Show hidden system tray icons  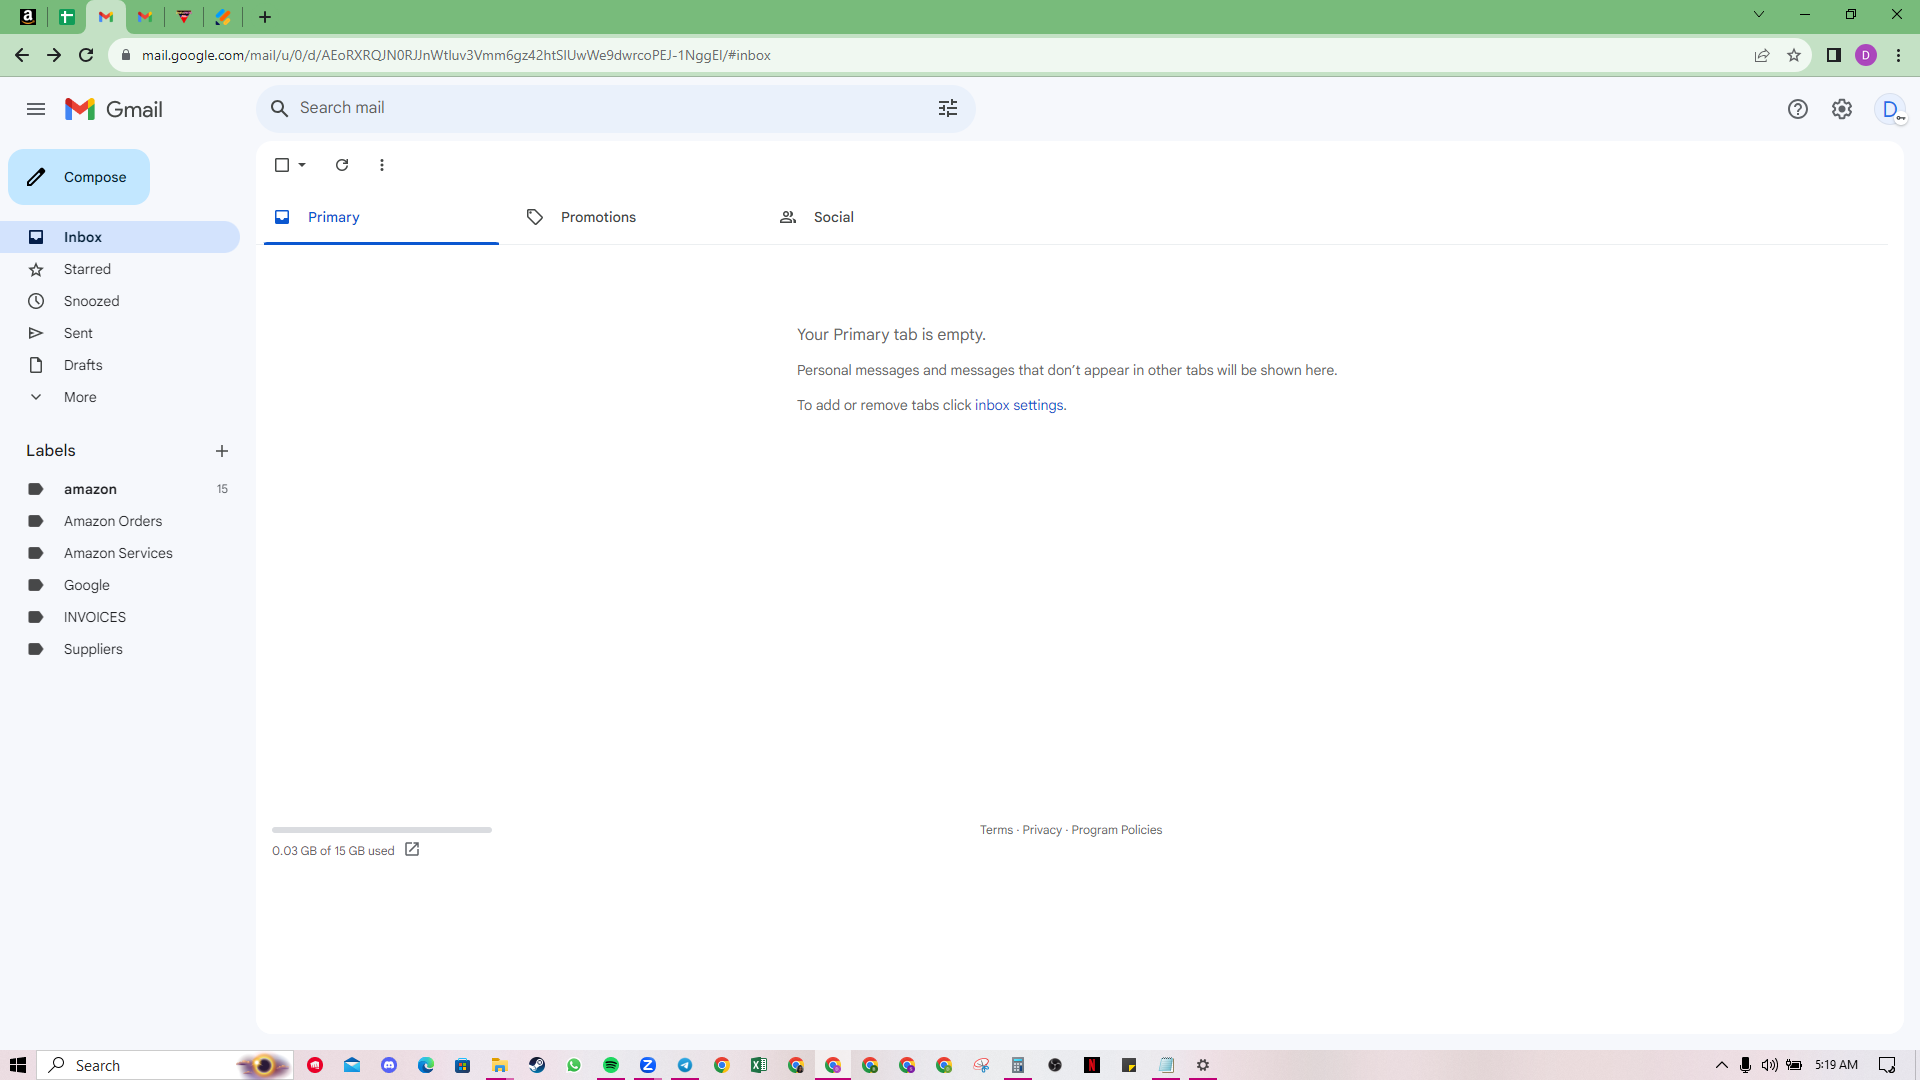[1722, 1065]
